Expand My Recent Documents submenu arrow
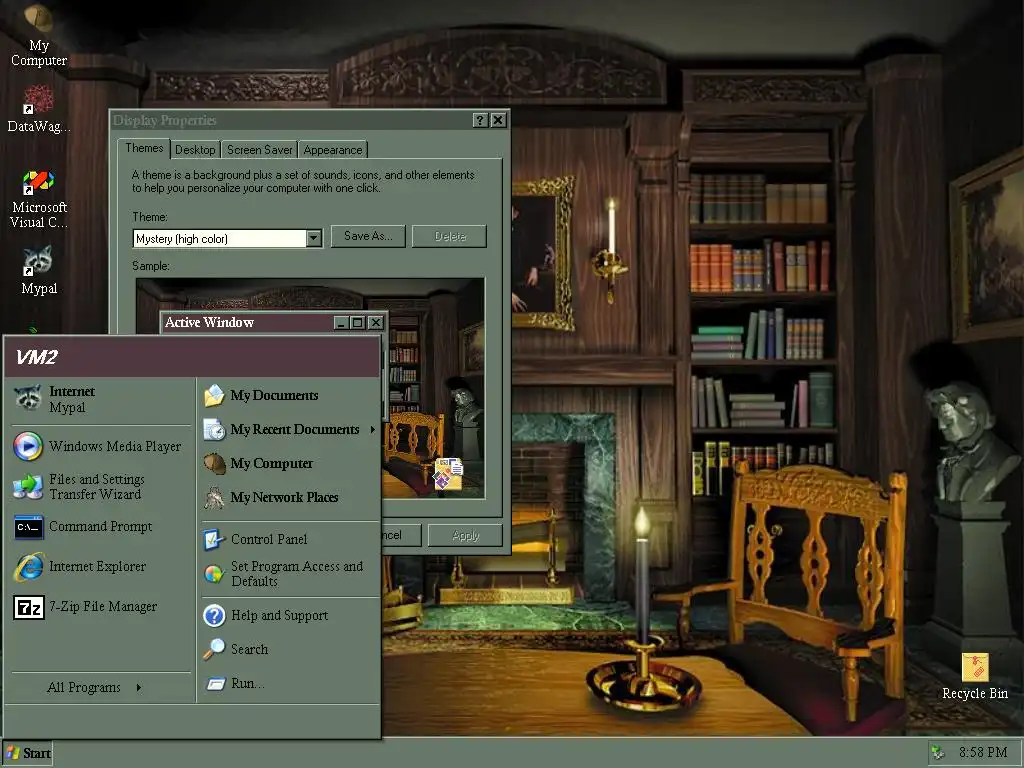 pos(372,430)
